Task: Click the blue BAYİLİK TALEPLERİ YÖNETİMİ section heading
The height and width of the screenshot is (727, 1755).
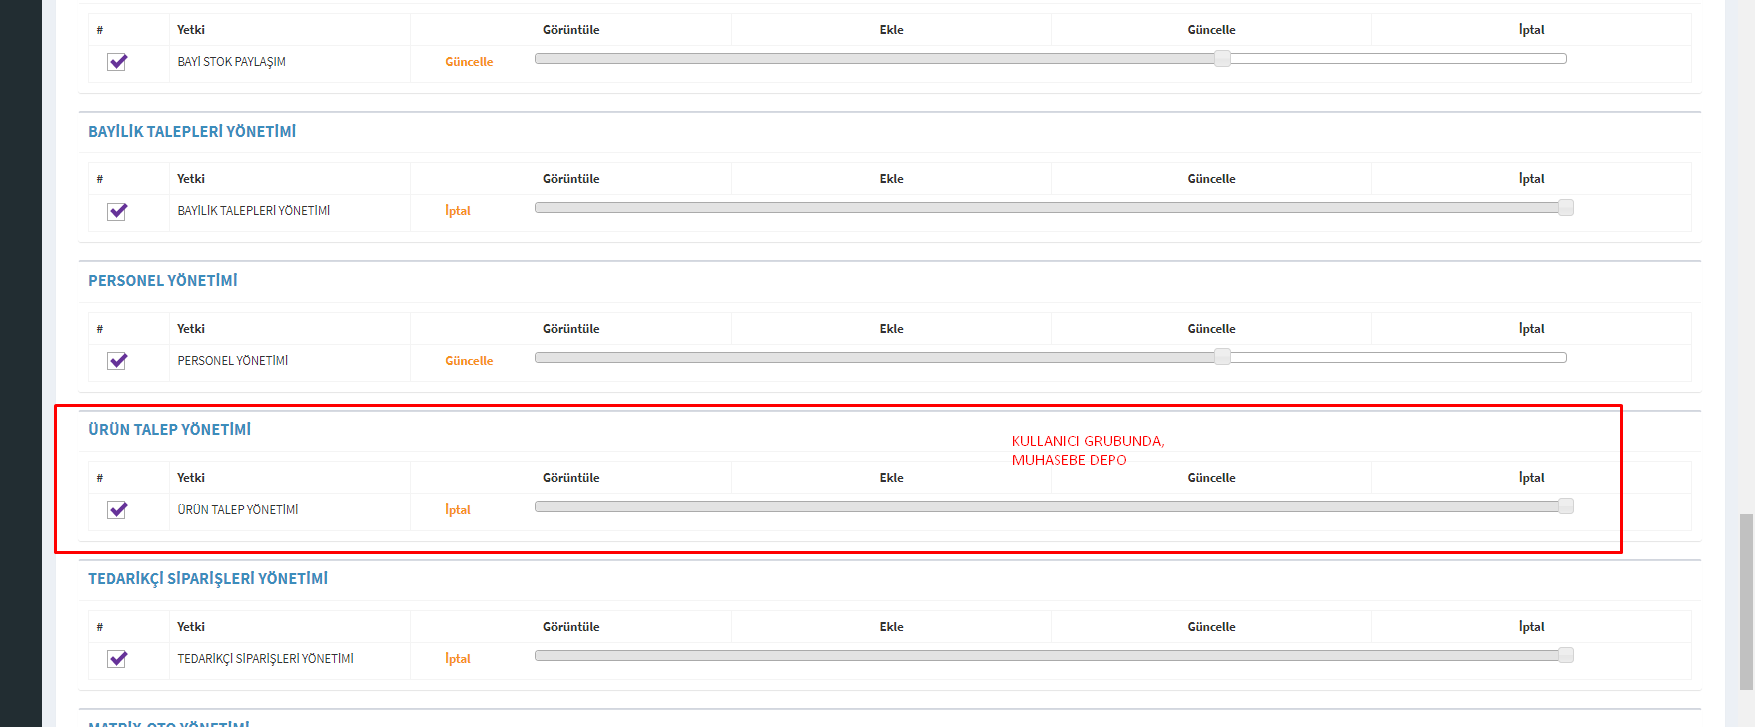Action: point(192,132)
